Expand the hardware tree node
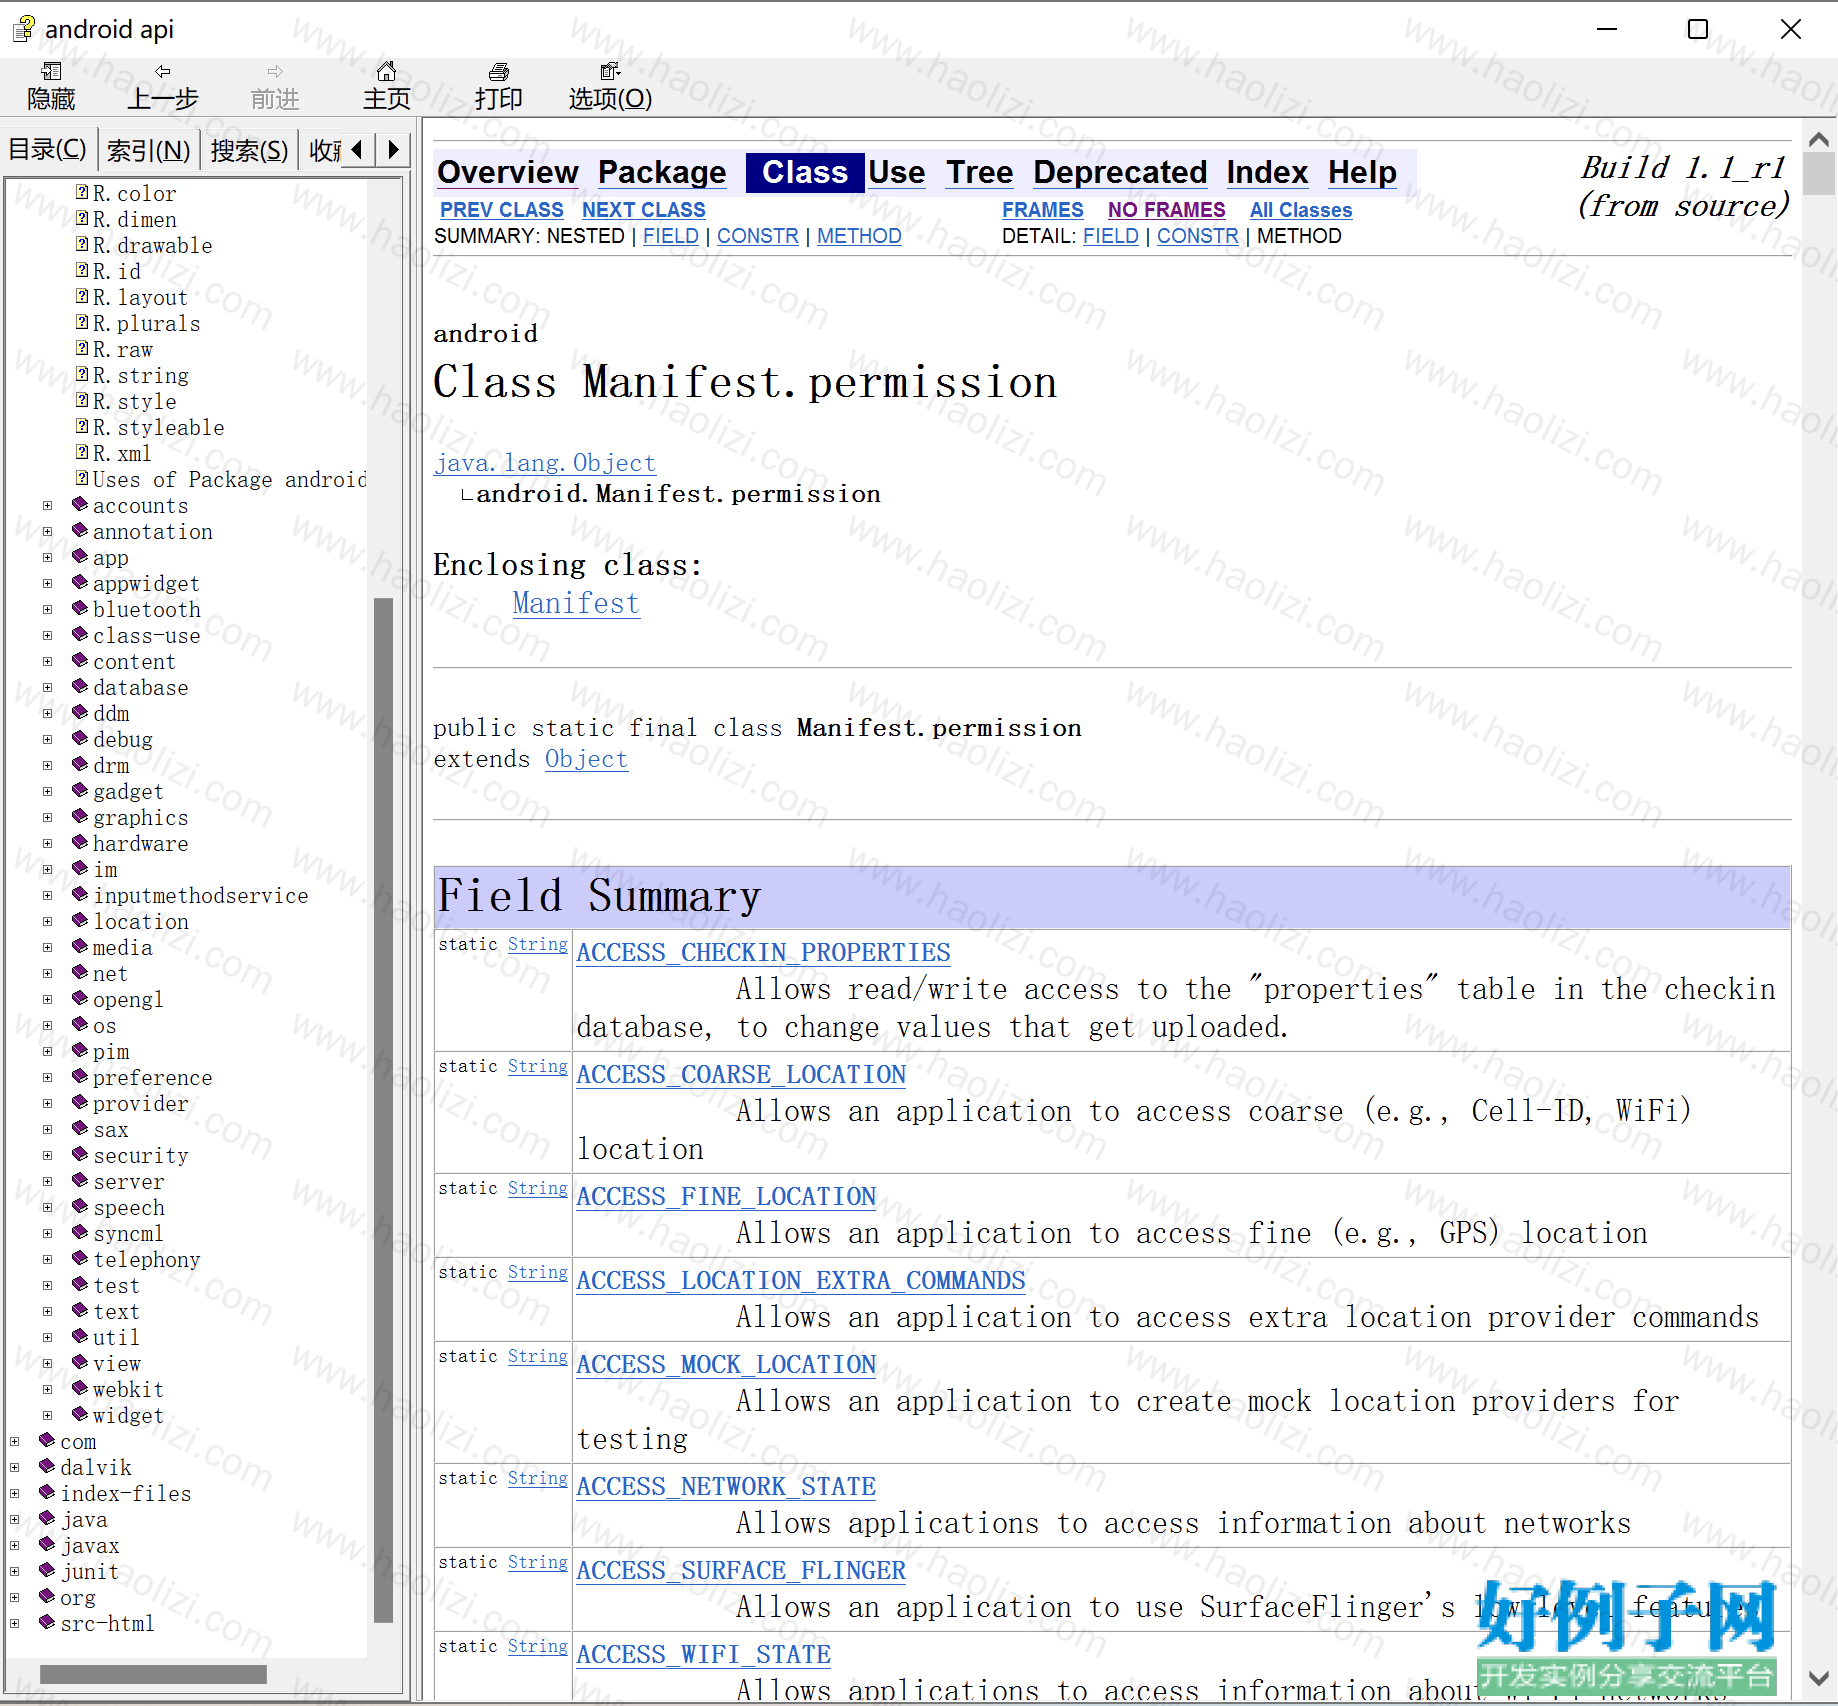Image resolution: width=1838 pixels, height=1706 pixels. pyautogui.click(x=47, y=844)
